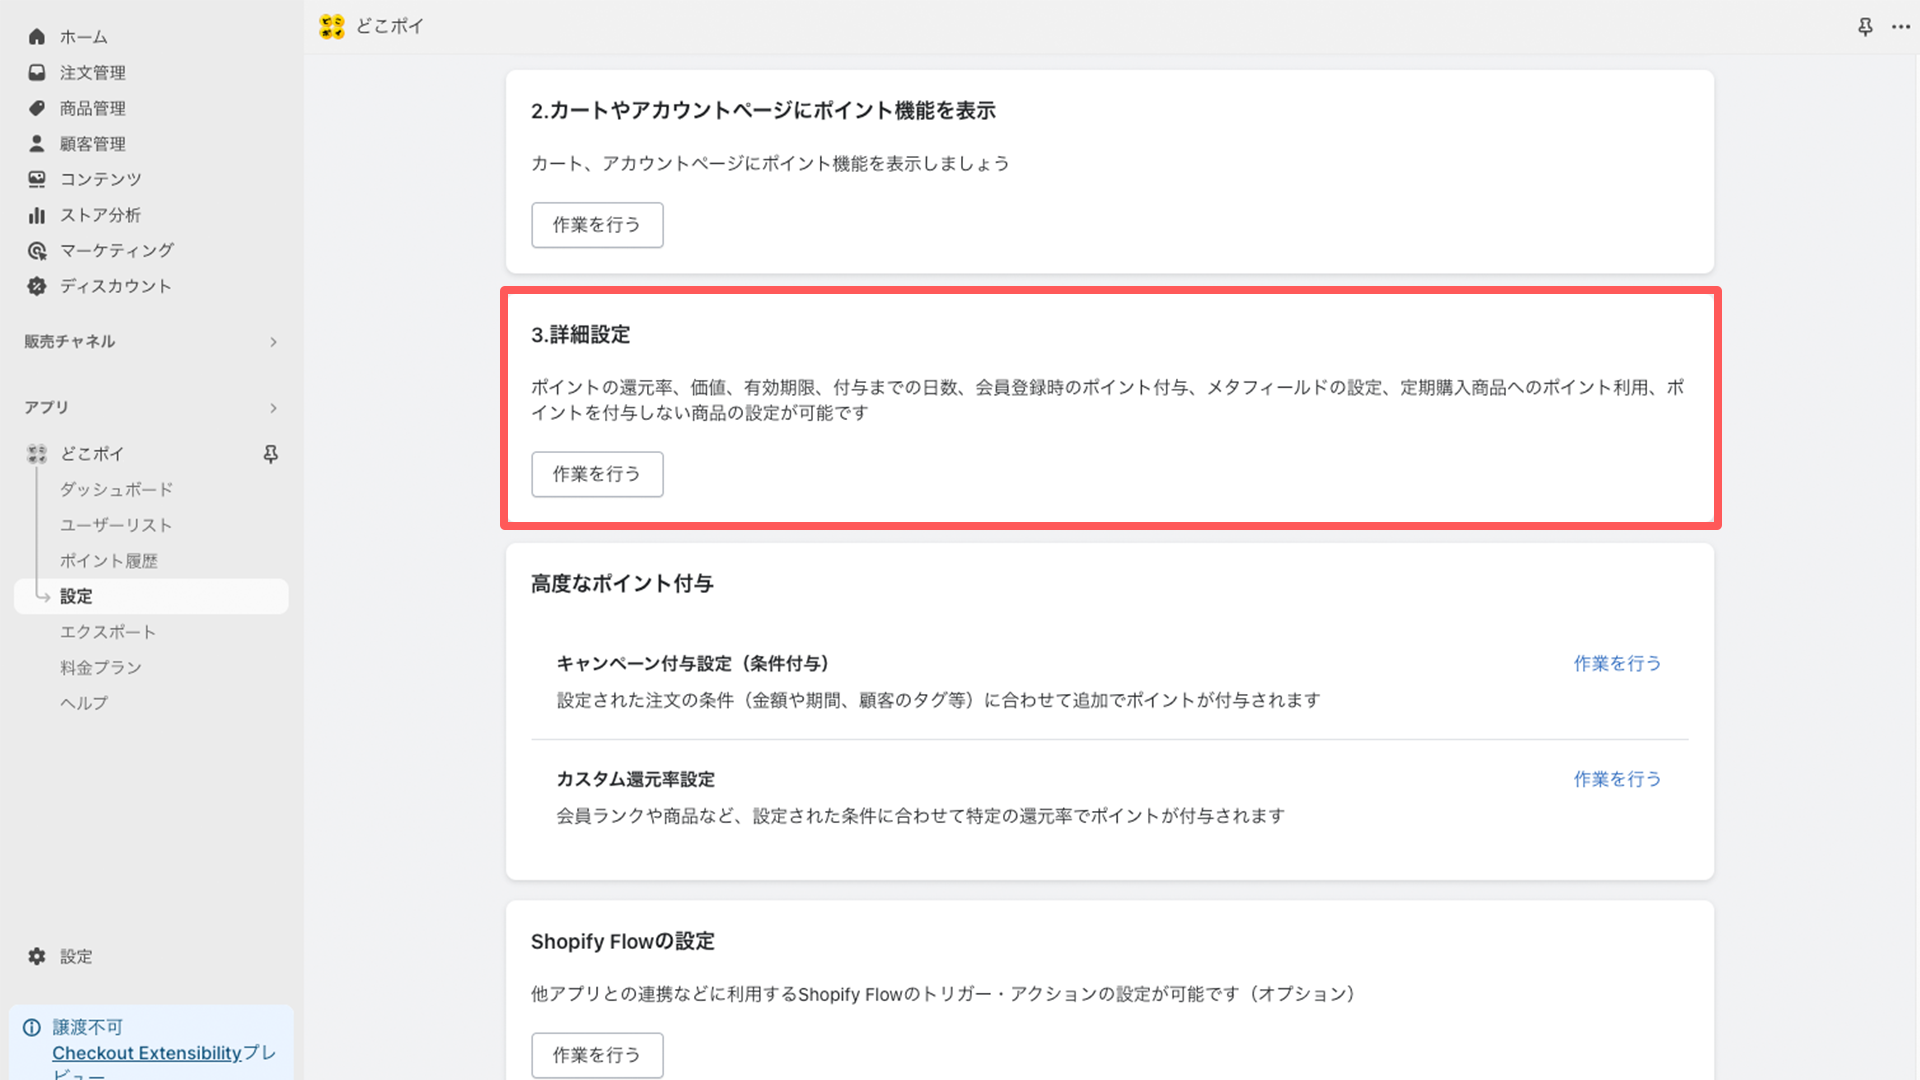Open エクスポート under どこポイ

pyautogui.click(x=108, y=632)
